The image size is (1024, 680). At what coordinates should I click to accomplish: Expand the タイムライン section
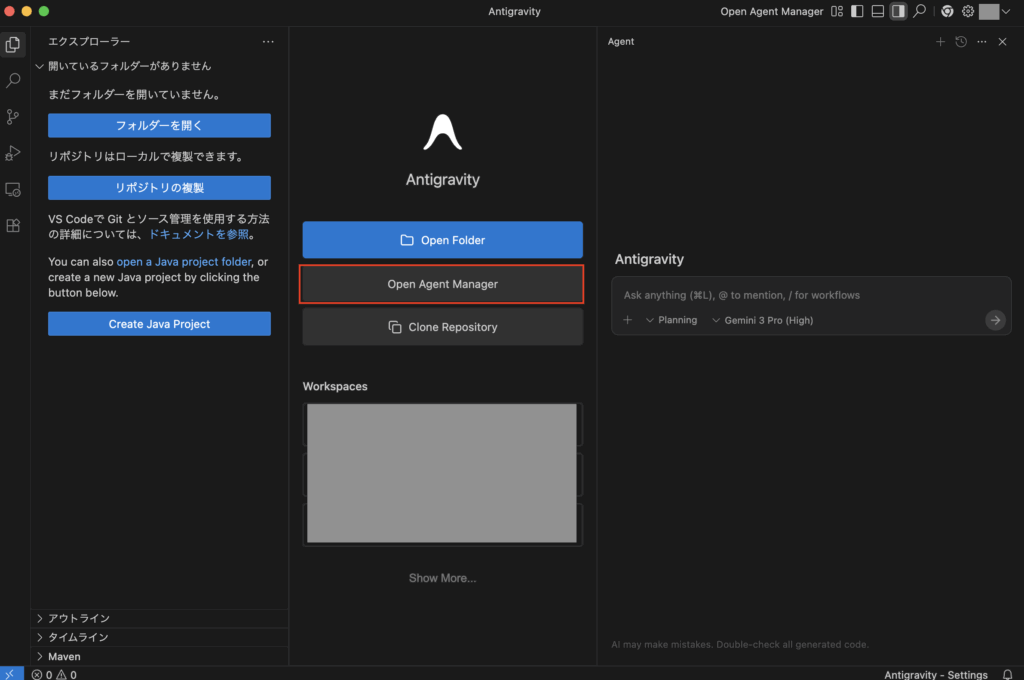[78, 637]
